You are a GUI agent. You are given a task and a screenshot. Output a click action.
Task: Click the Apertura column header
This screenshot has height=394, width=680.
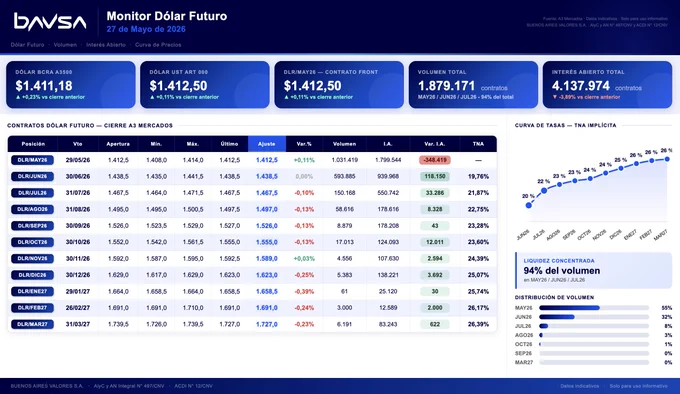(118, 144)
